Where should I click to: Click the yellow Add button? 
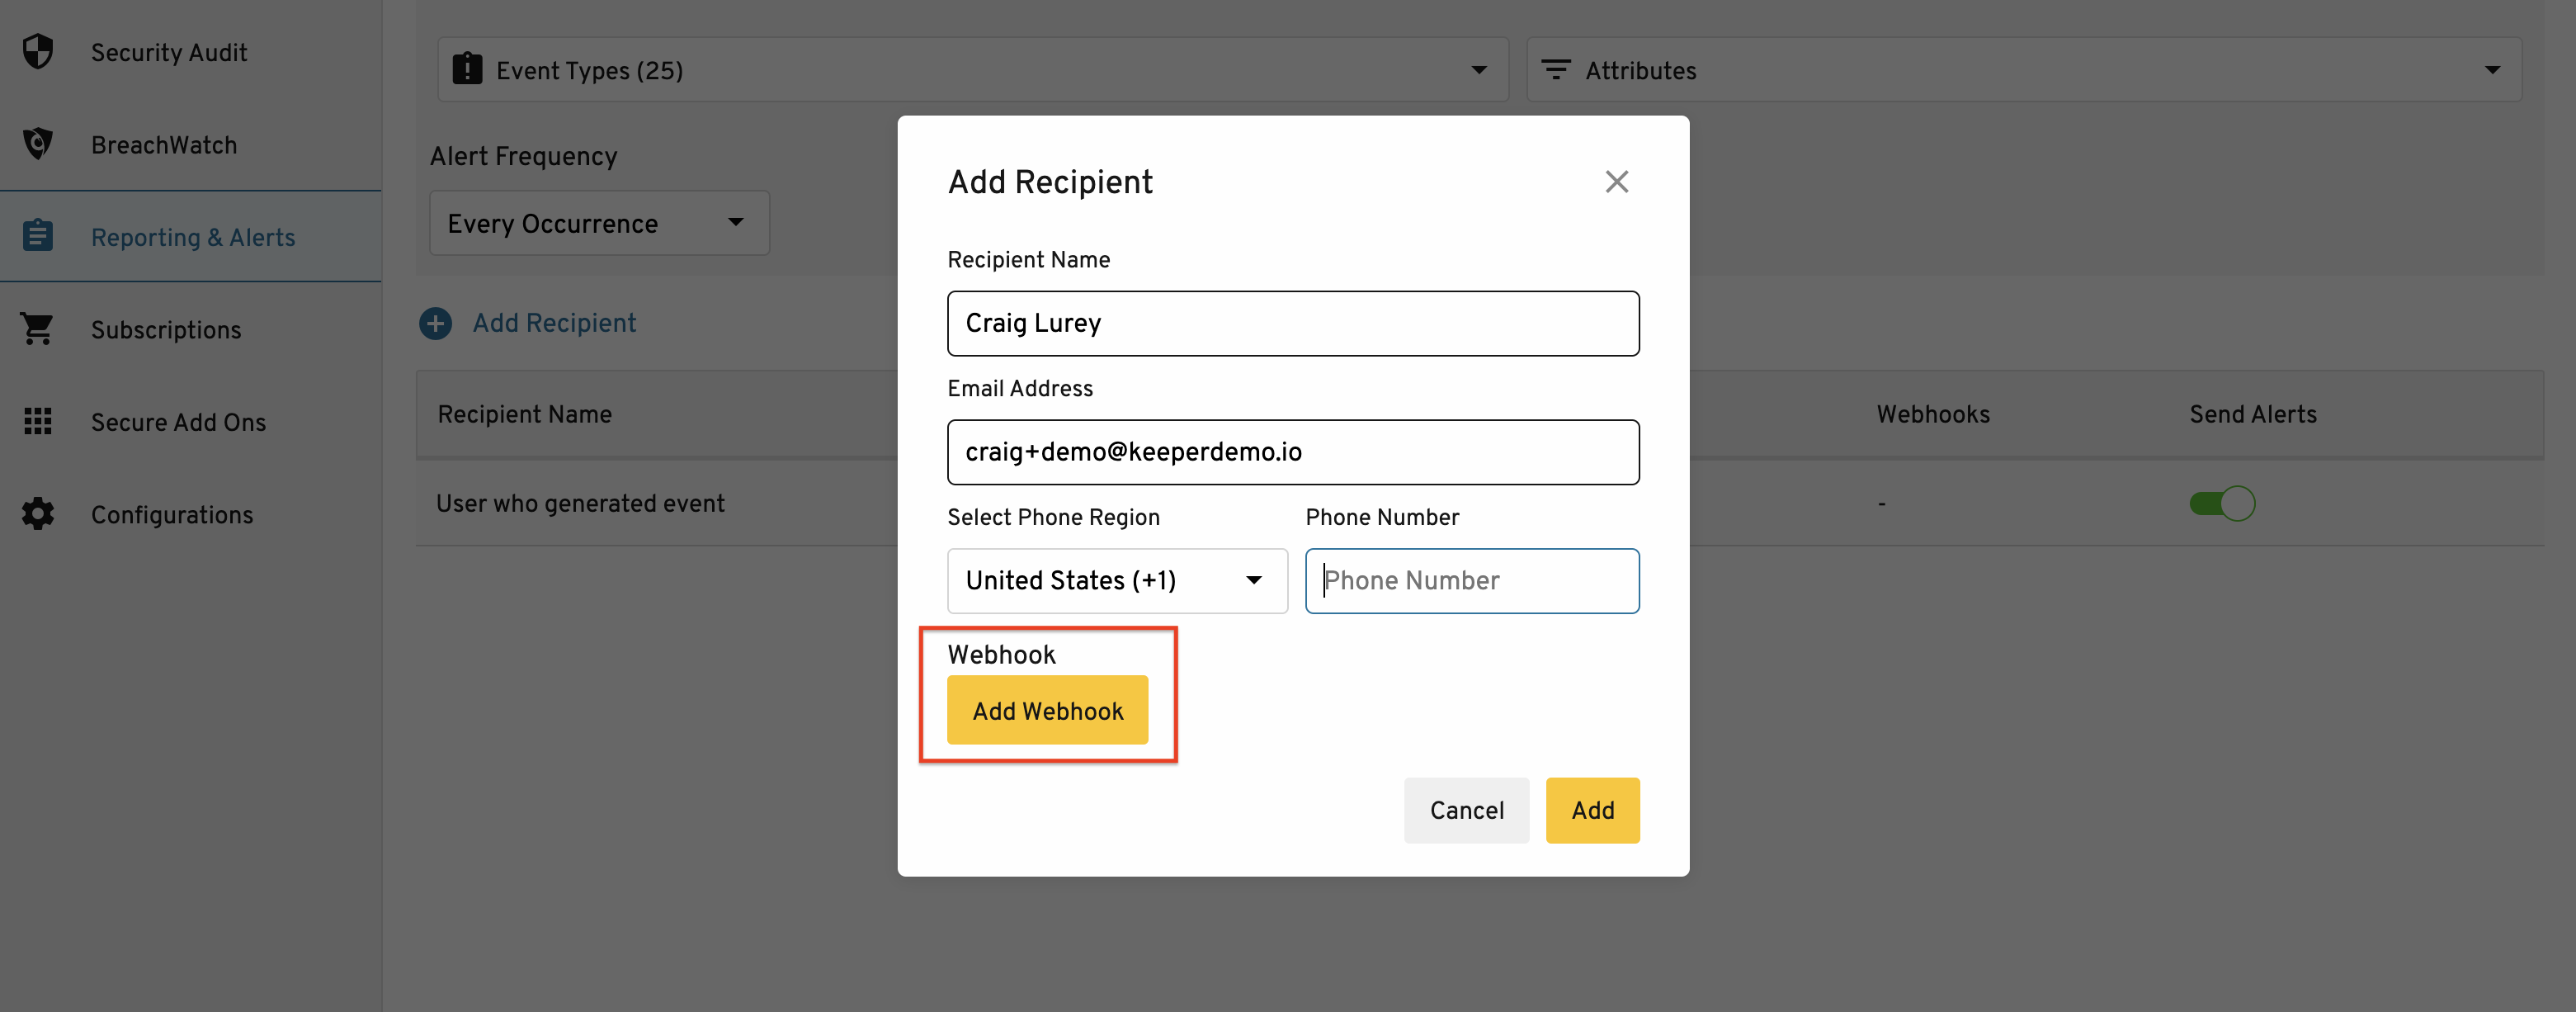(1592, 810)
